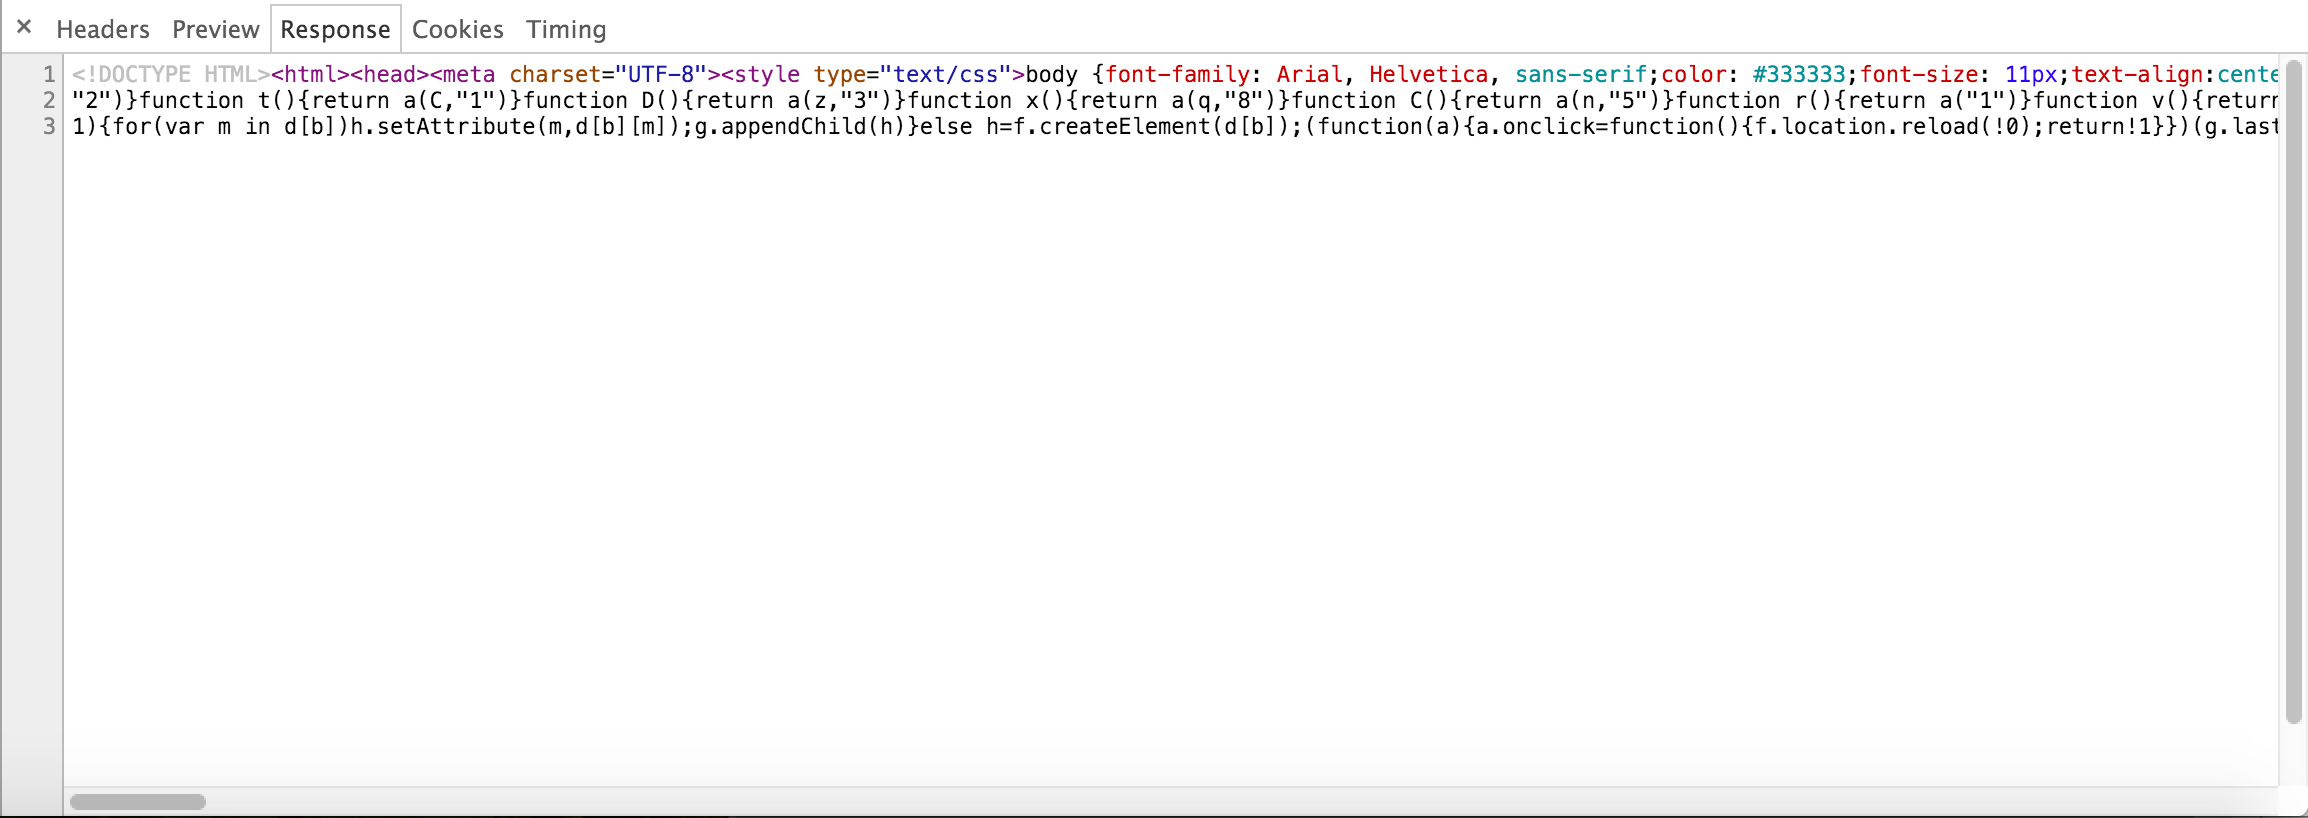Click 'function x()' on line 2

tap(986, 100)
